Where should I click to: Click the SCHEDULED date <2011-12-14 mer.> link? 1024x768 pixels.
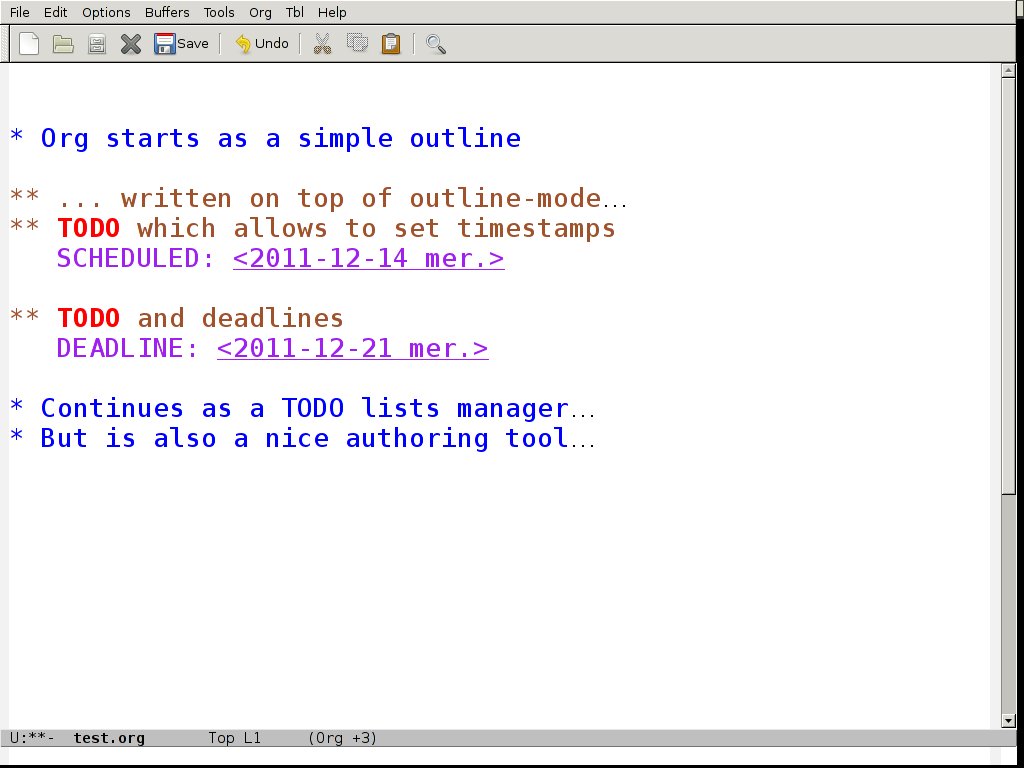pyautogui.click(x=368, y=259)
